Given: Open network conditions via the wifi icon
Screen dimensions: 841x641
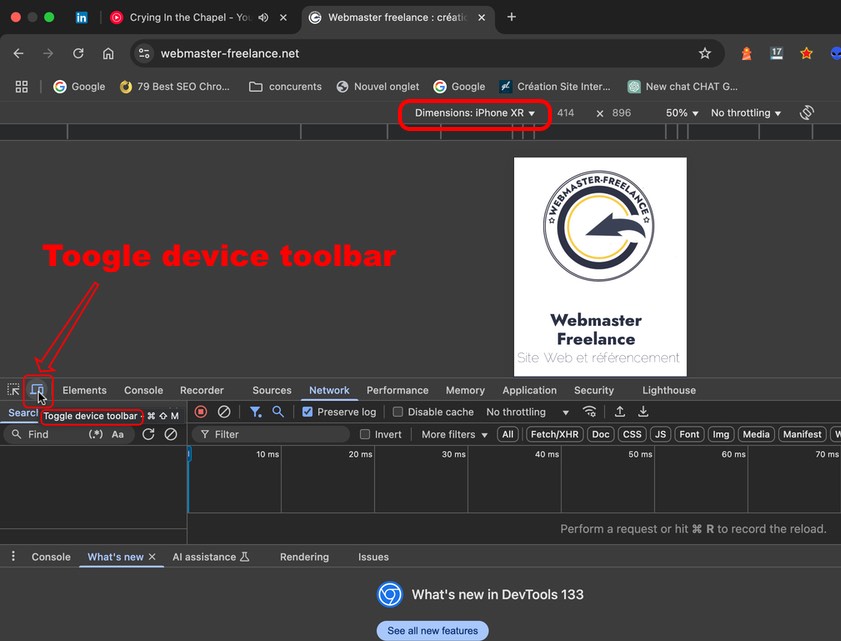Looking at the screenshot, I should coord(589,411).
